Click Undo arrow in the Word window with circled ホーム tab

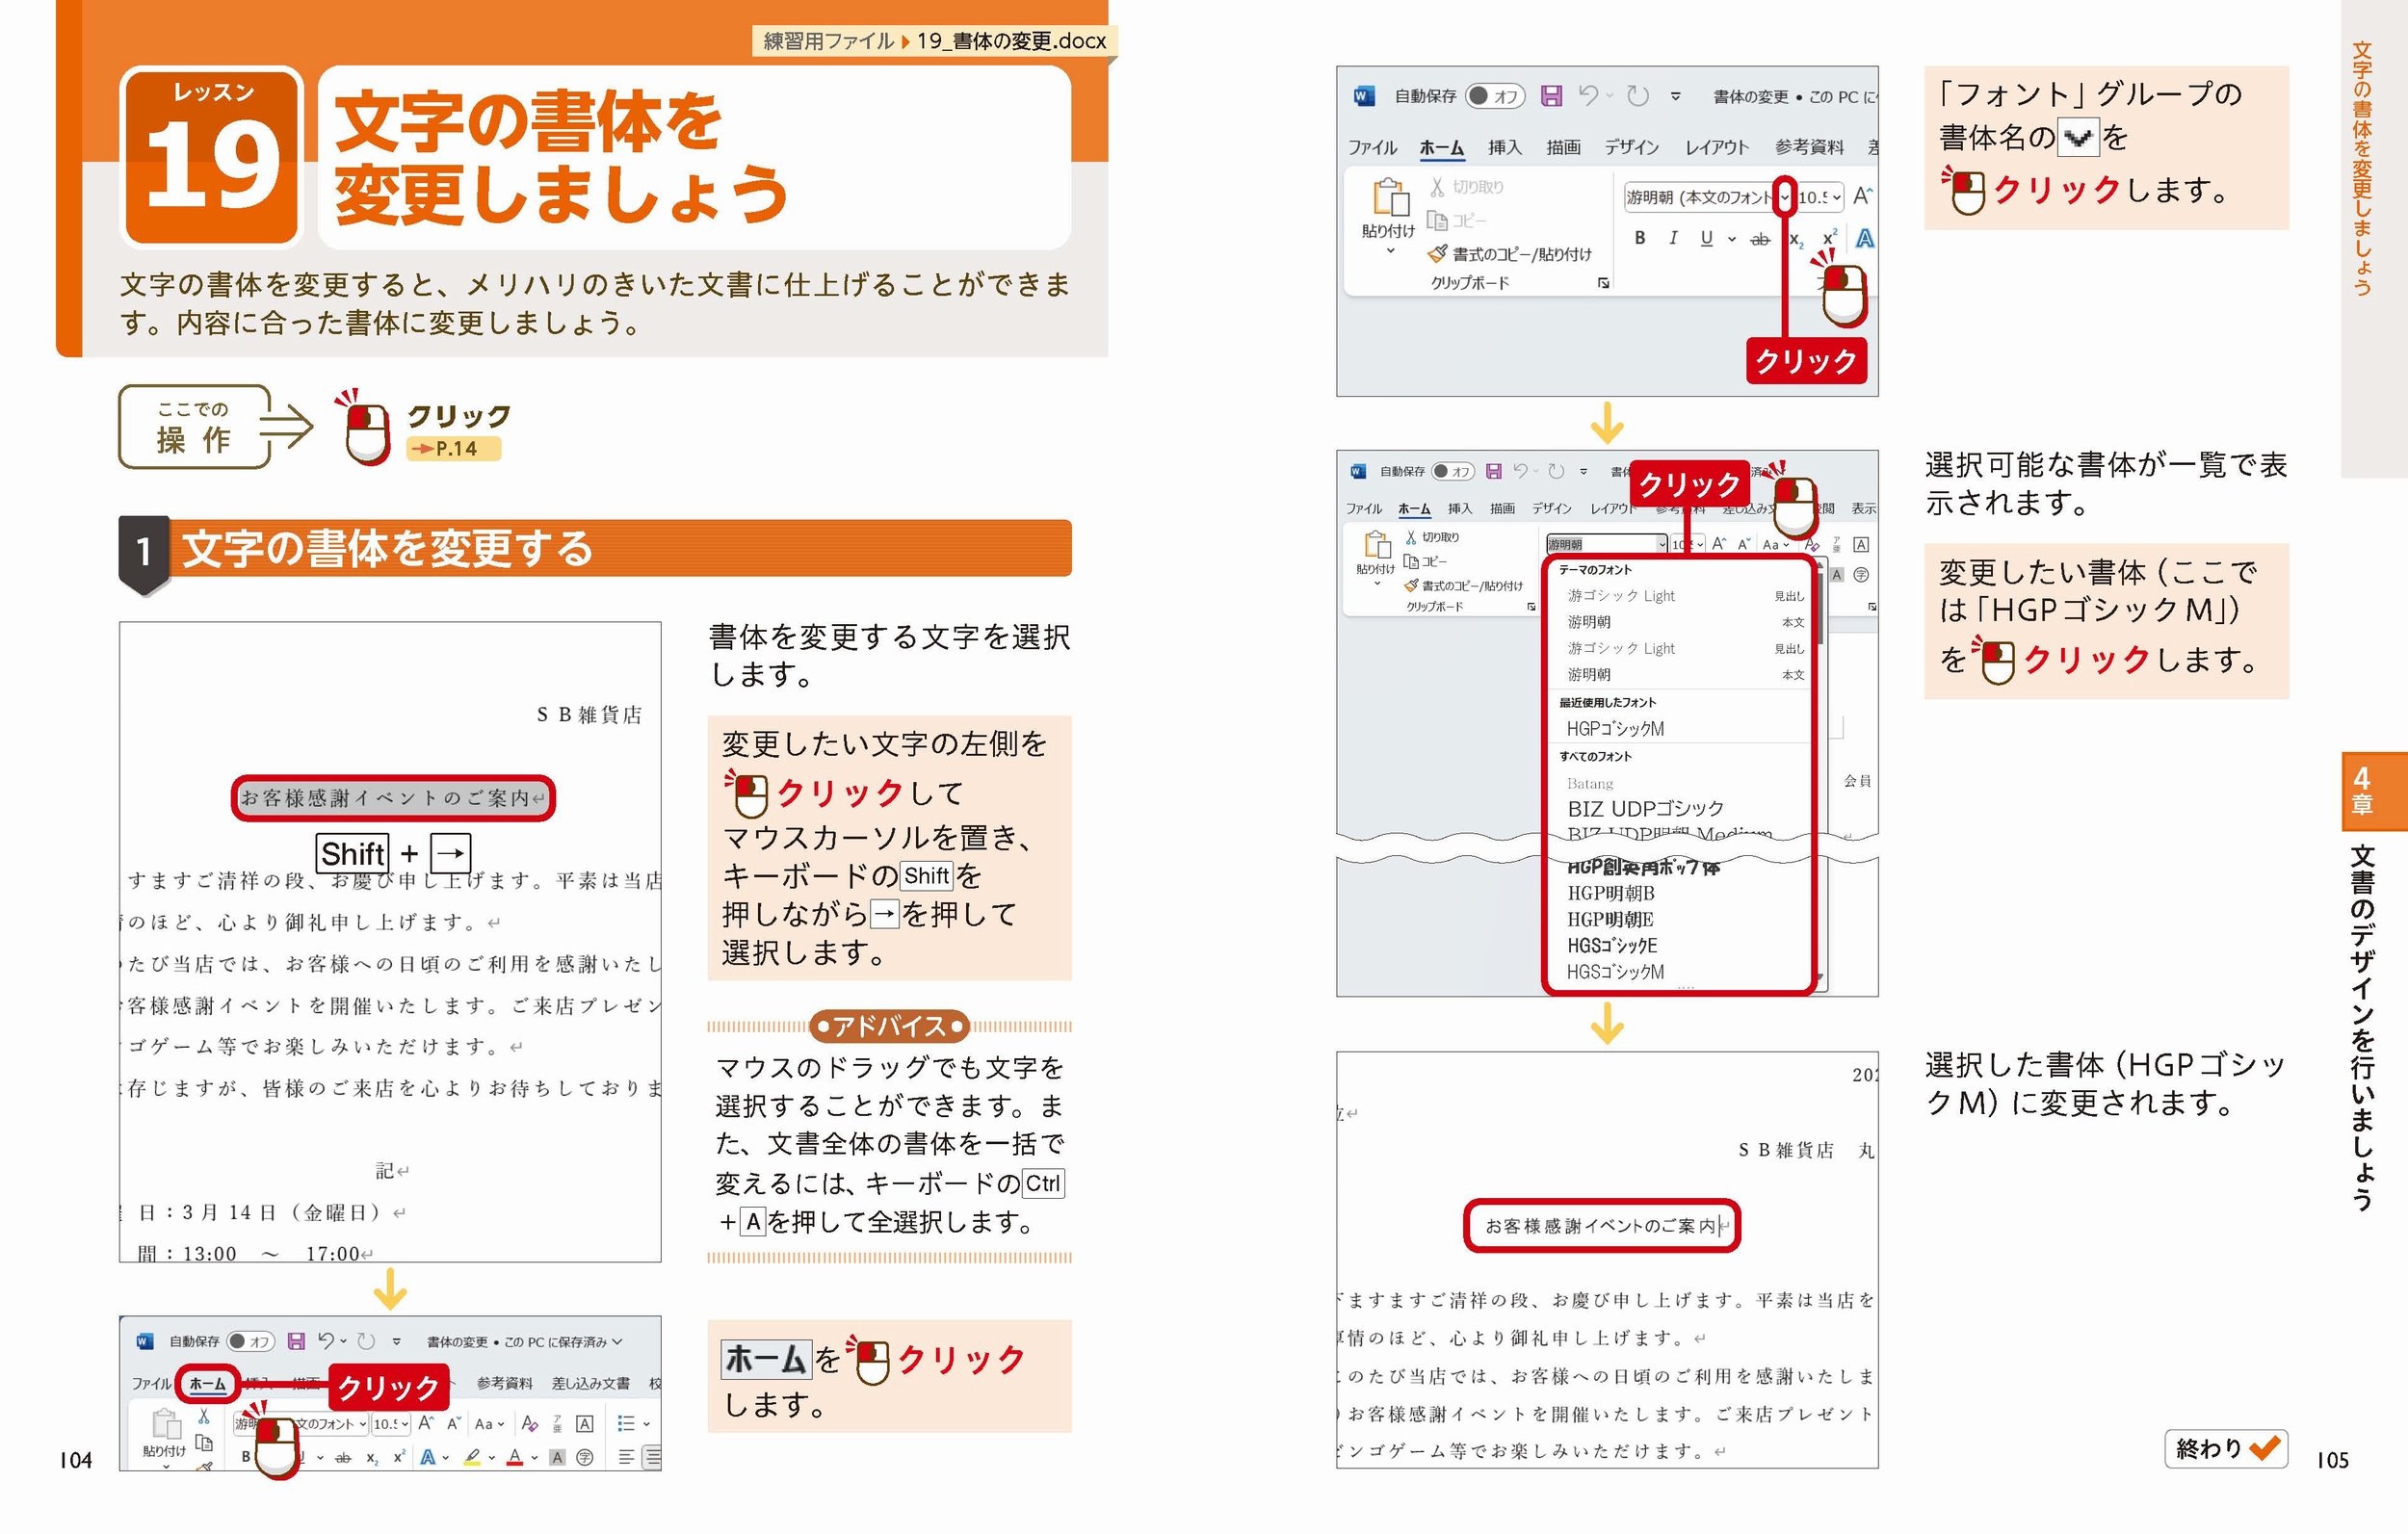click(x=326, y=1341)
